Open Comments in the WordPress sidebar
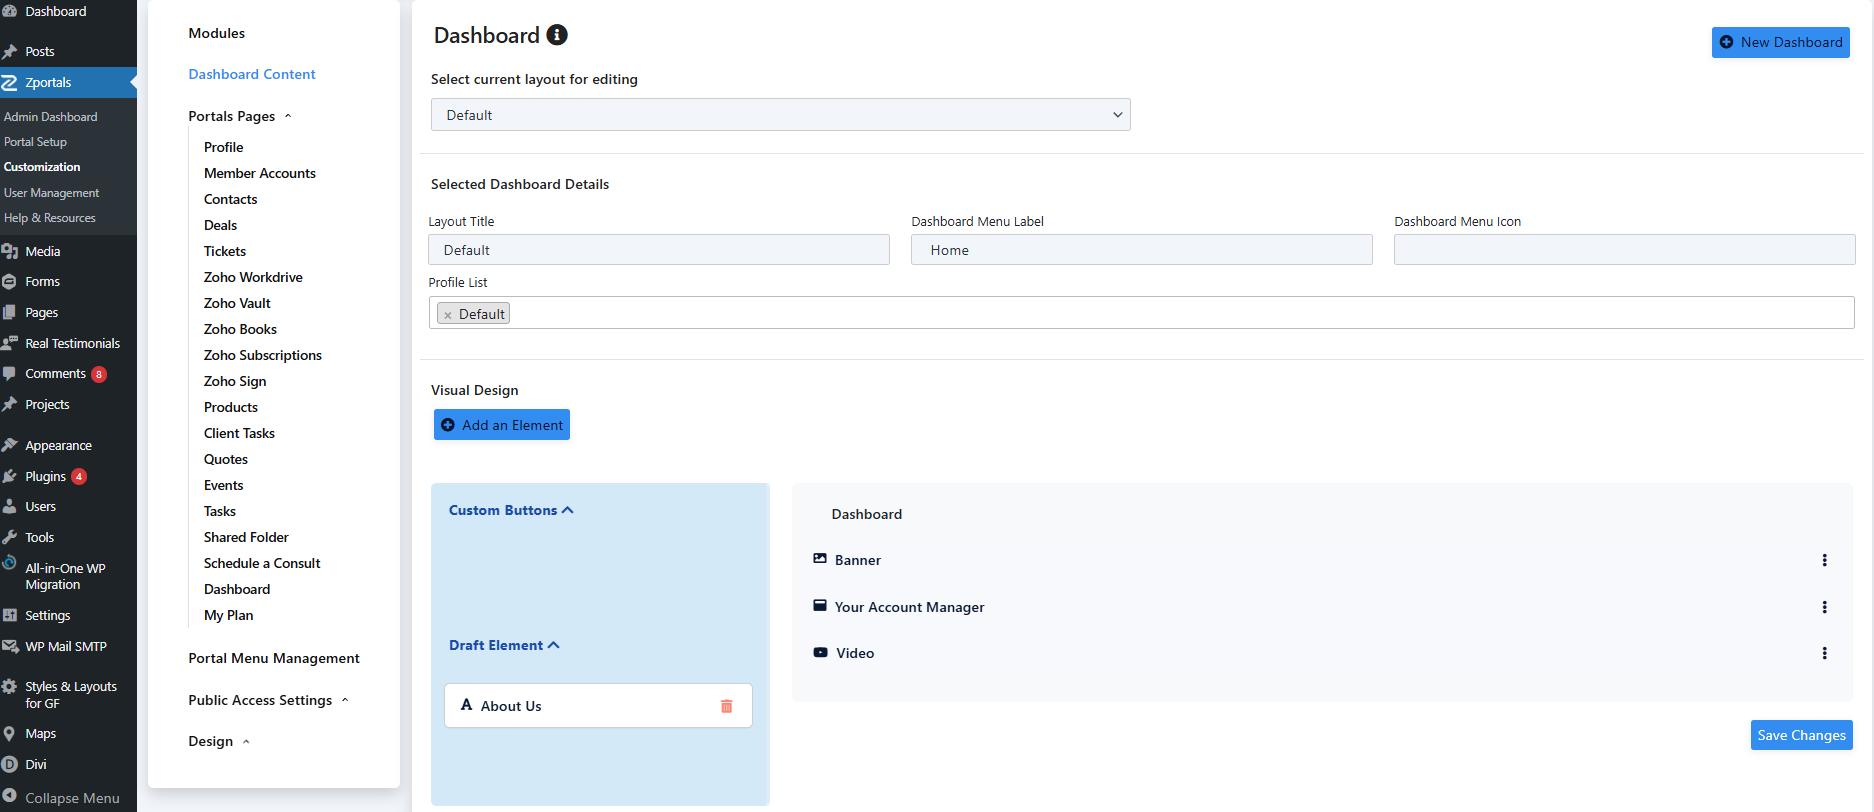 click(56, 374)
